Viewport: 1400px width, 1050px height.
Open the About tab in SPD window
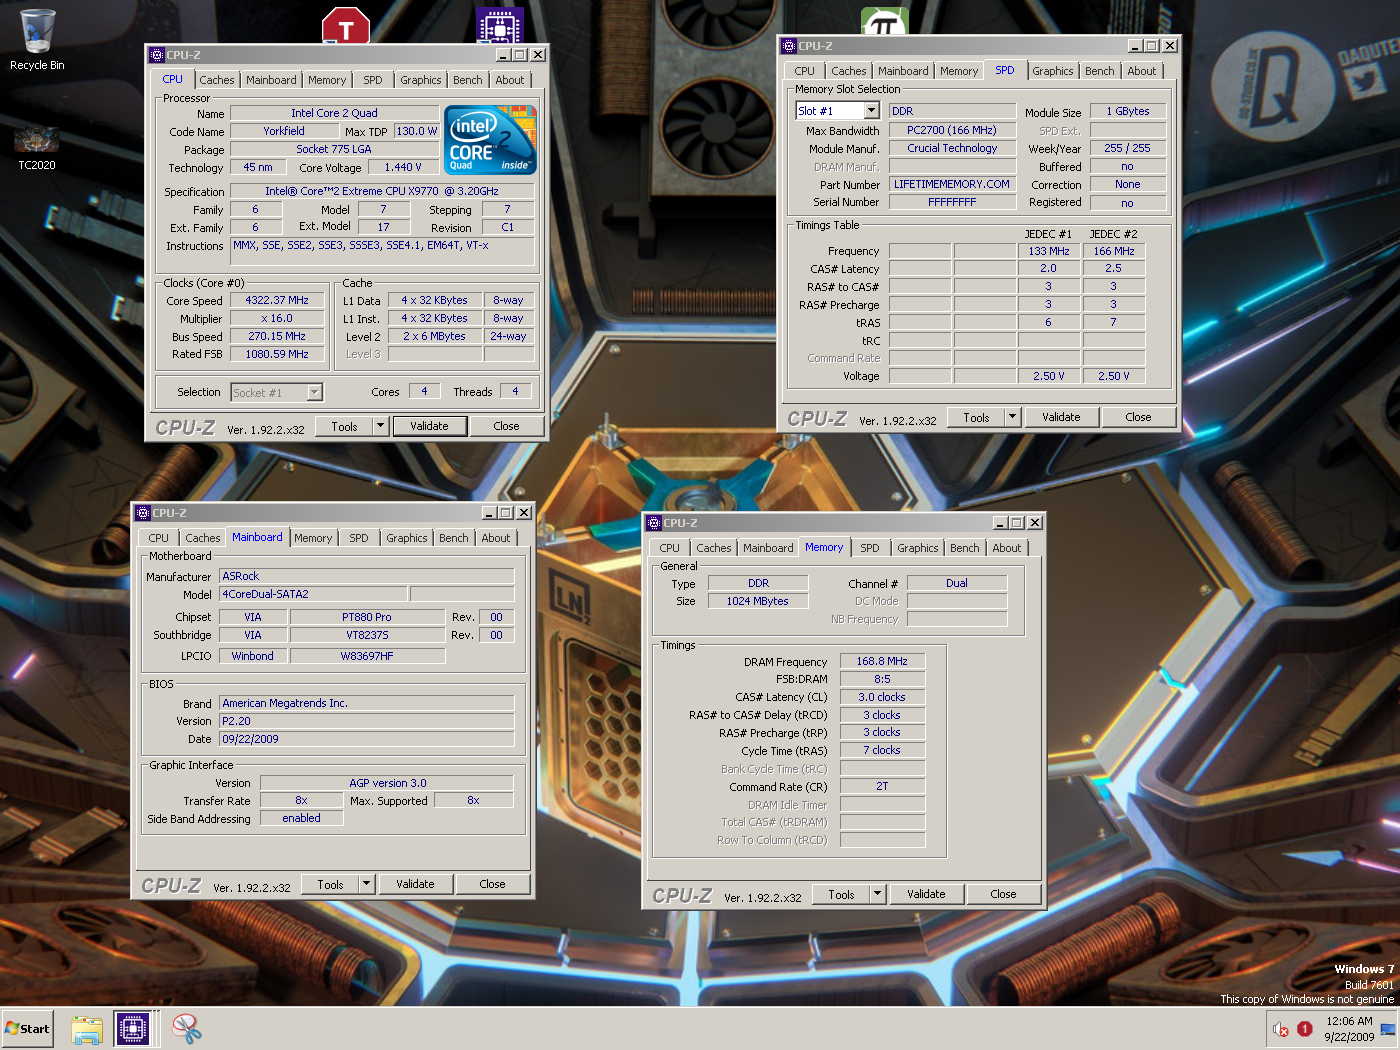[1141, 71]
